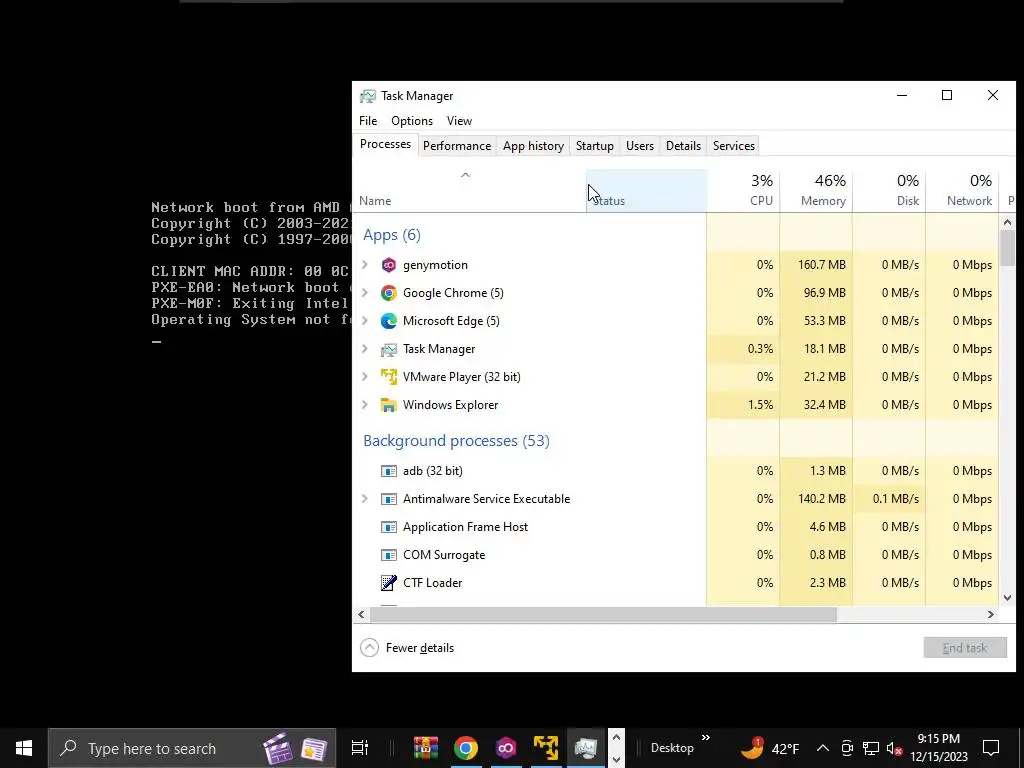Click the Task Manager taskbar button
The height and width of the screenshot is (768, 1024).
(586, 748)
